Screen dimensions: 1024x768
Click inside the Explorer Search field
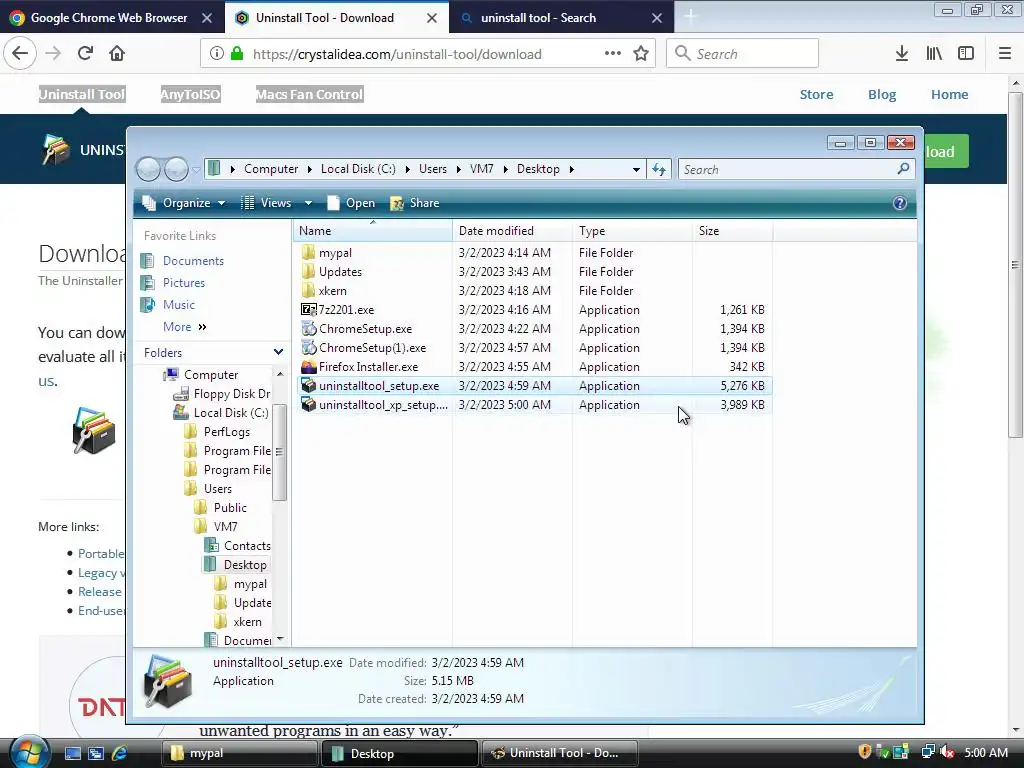click(x=787, y=169)
